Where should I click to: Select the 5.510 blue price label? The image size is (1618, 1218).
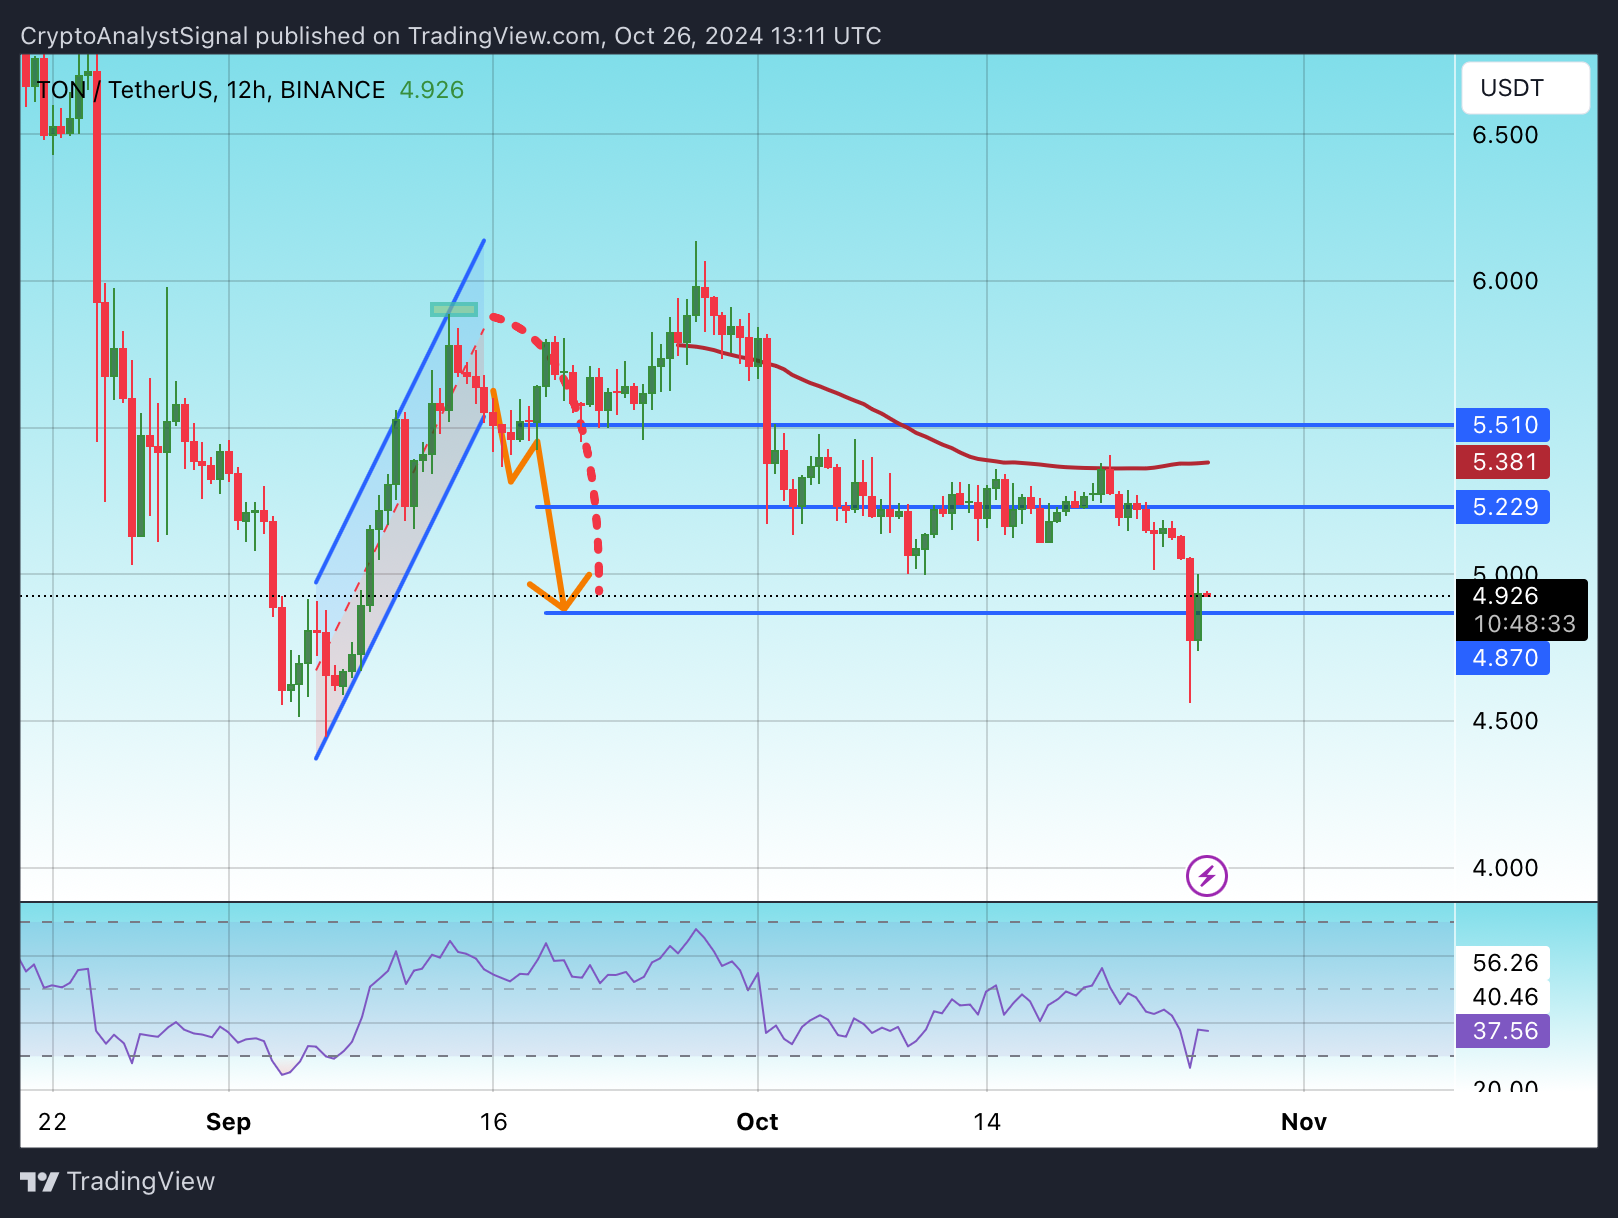coord(1503,425)
